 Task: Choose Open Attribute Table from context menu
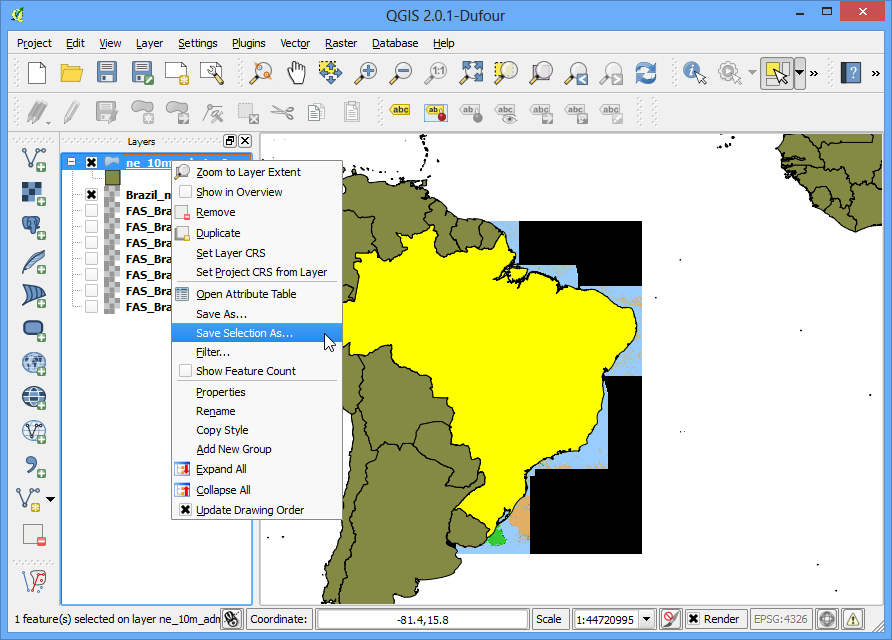point(257,294)
